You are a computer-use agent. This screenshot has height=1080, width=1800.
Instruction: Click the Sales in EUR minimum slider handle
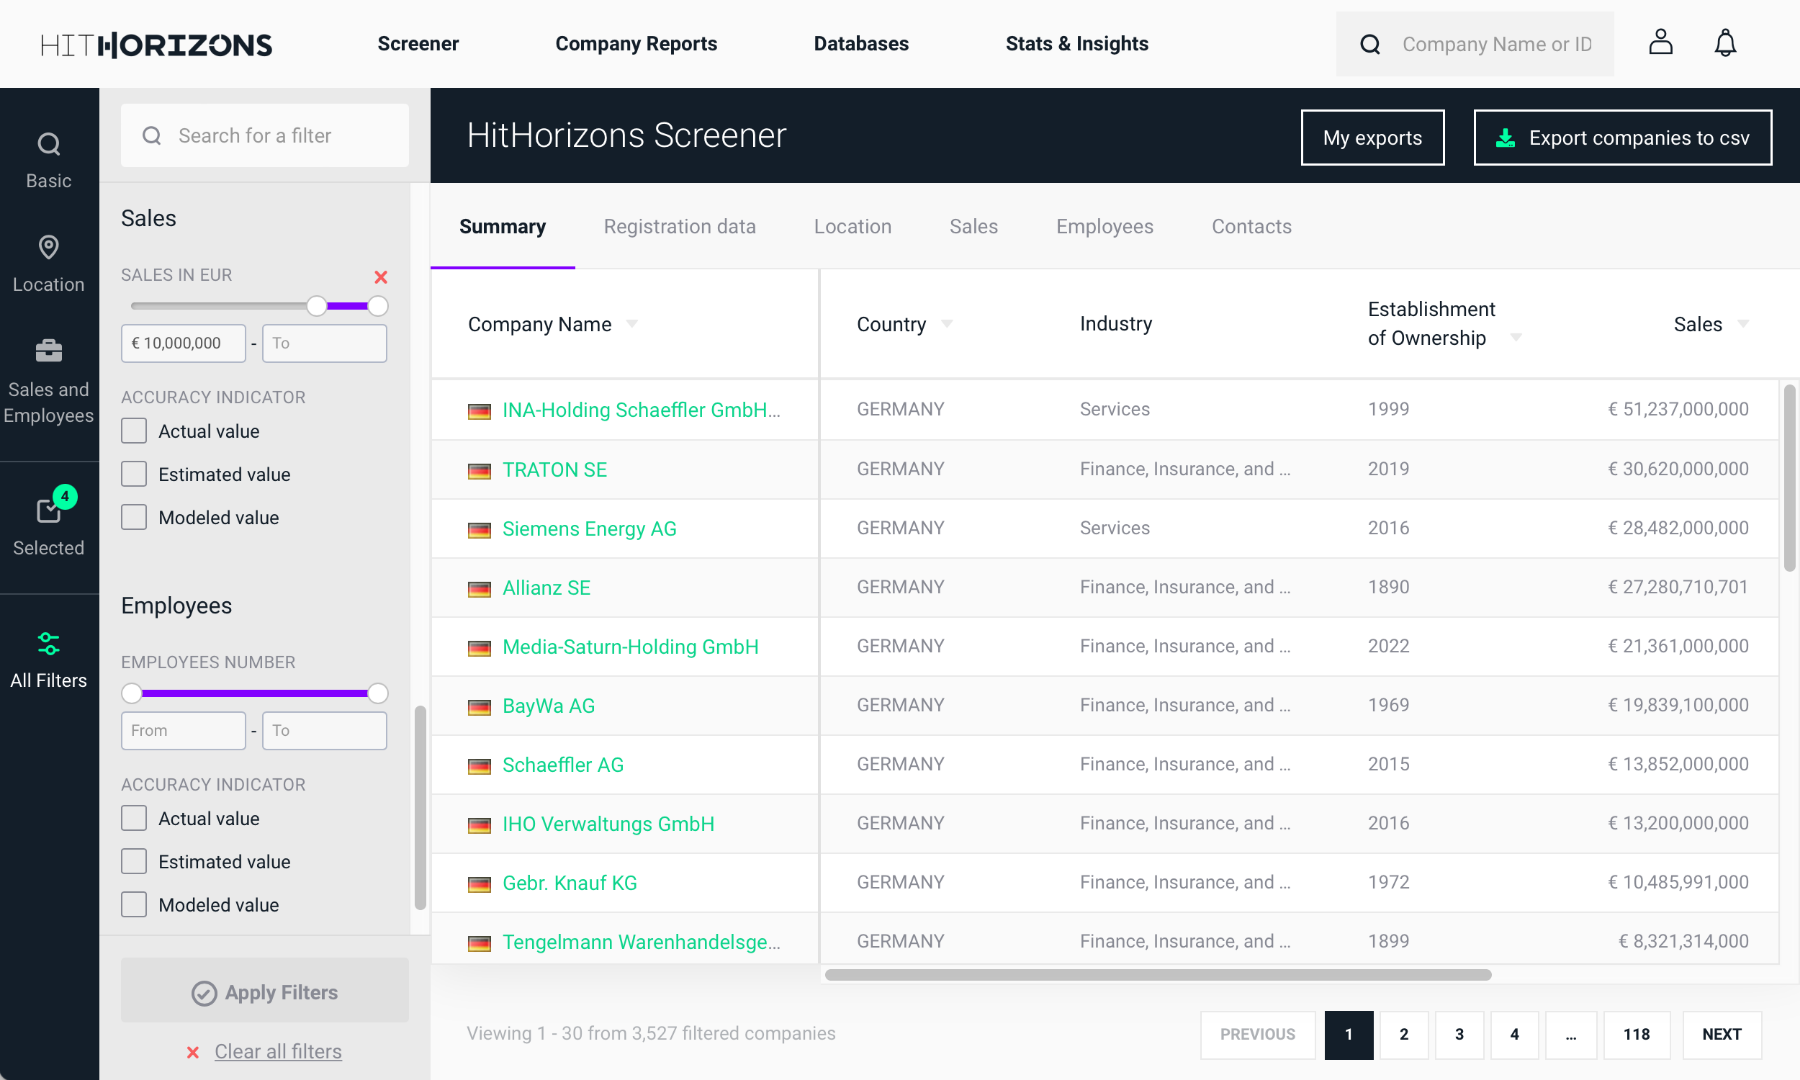317,306
